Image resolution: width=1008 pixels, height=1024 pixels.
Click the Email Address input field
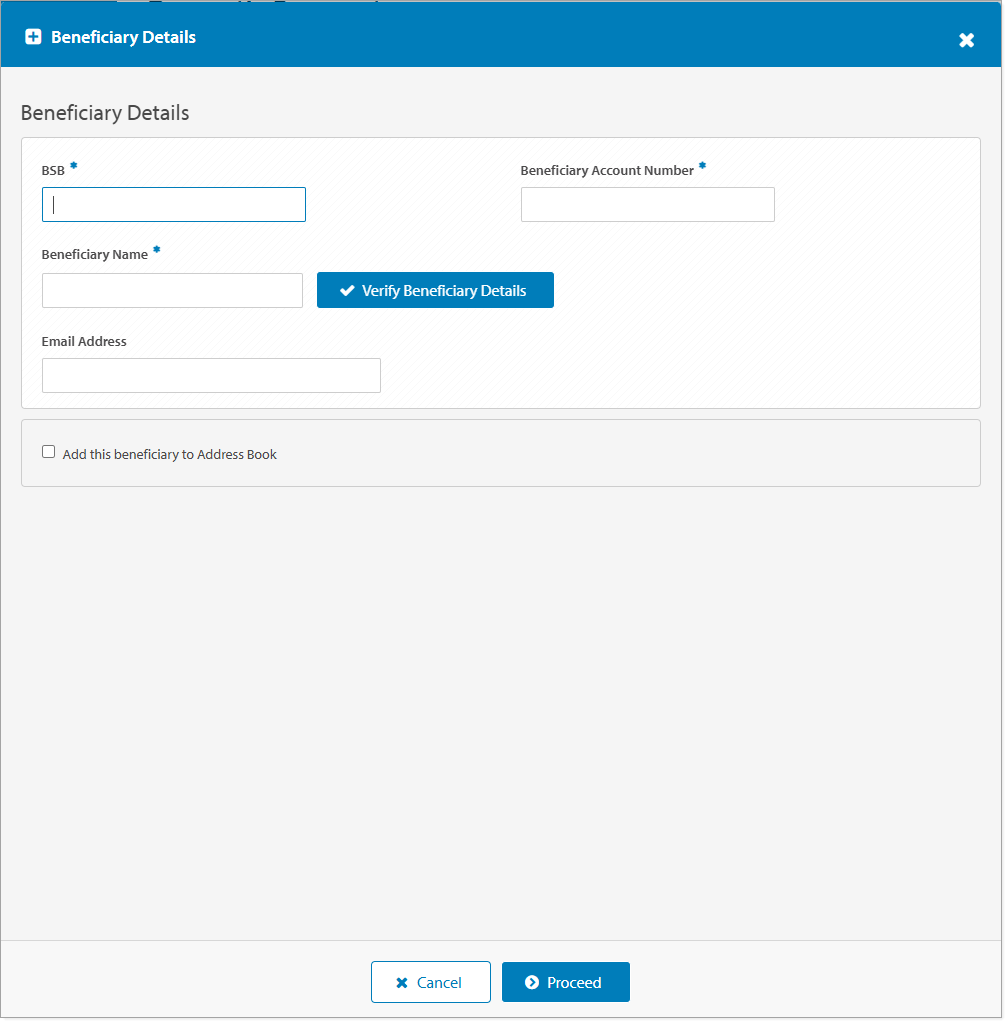[211, 375]
